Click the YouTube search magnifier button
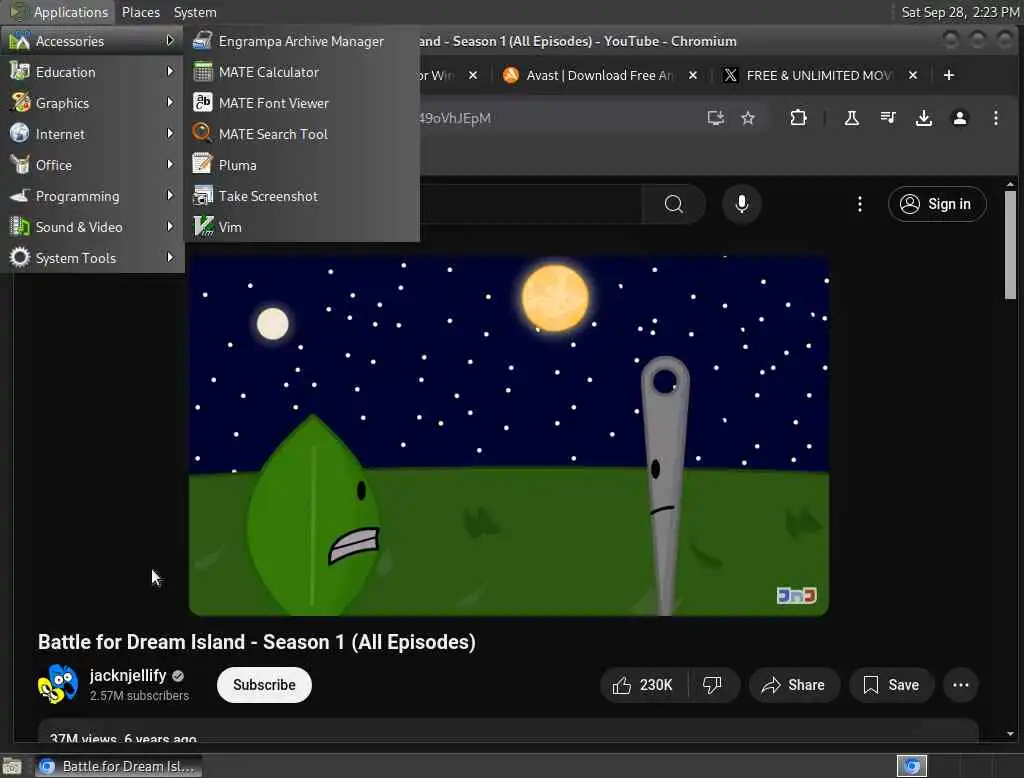 pos(673,204)
